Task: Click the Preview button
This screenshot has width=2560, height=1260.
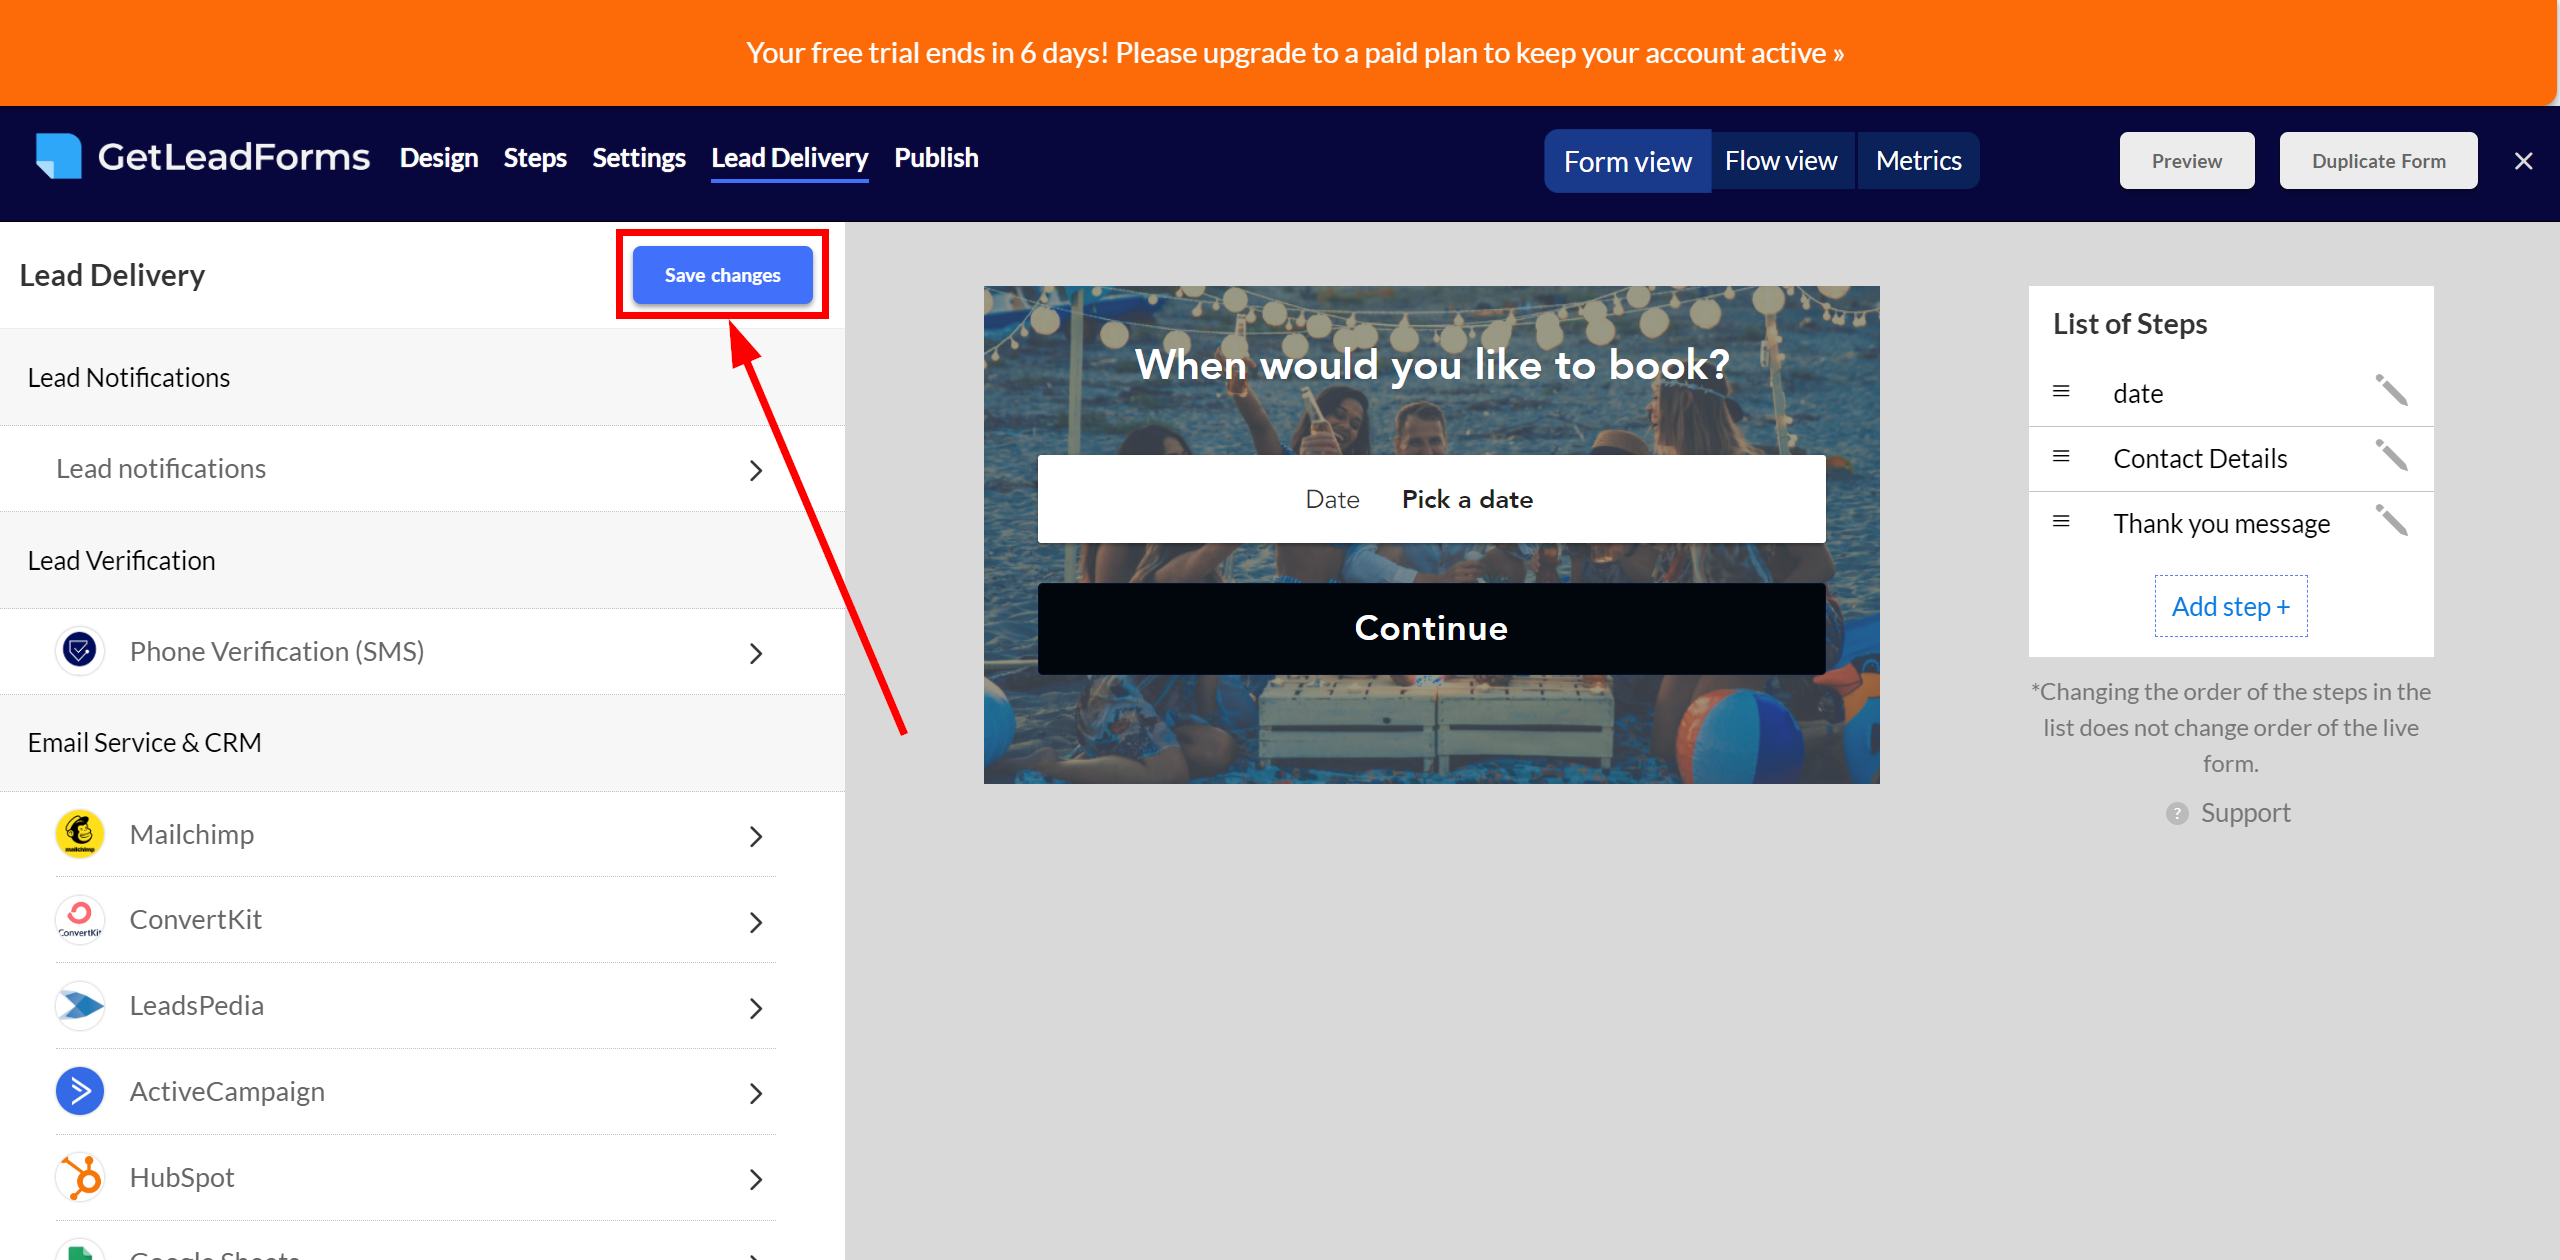Action: (2187, 161)
